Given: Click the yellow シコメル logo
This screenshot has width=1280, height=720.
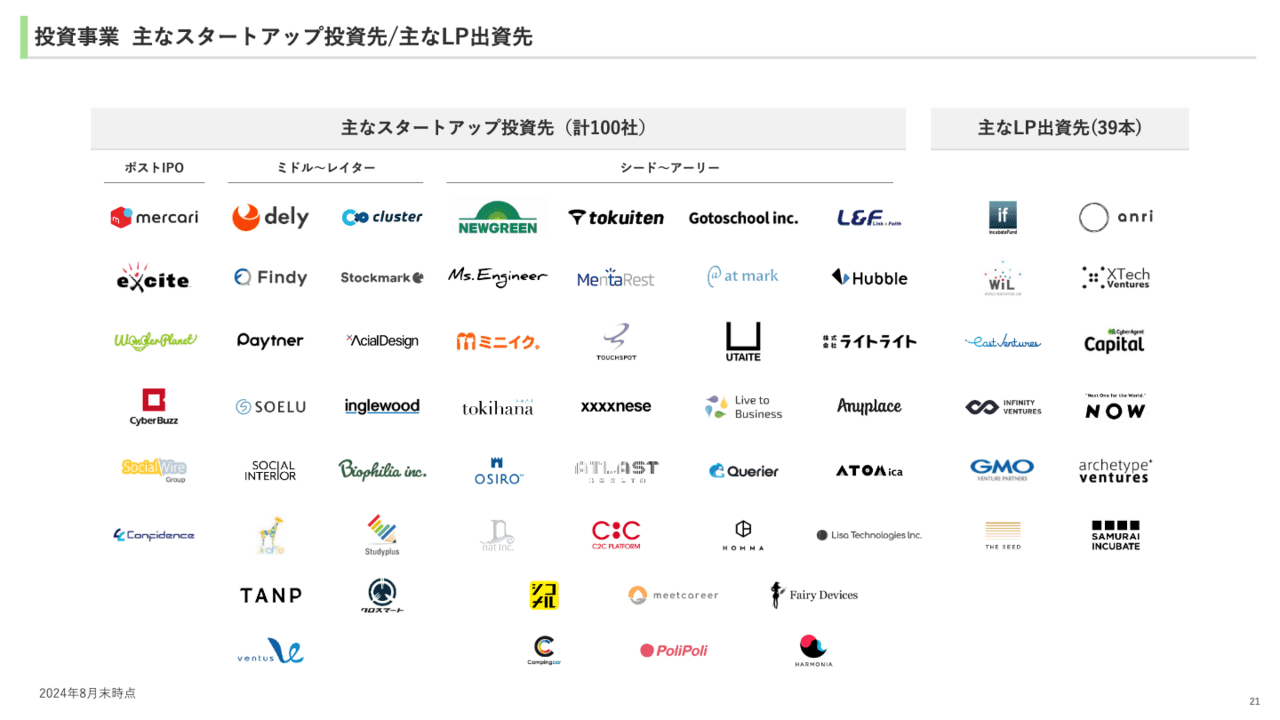Looking at the screenshot, I should coord(544,595).
